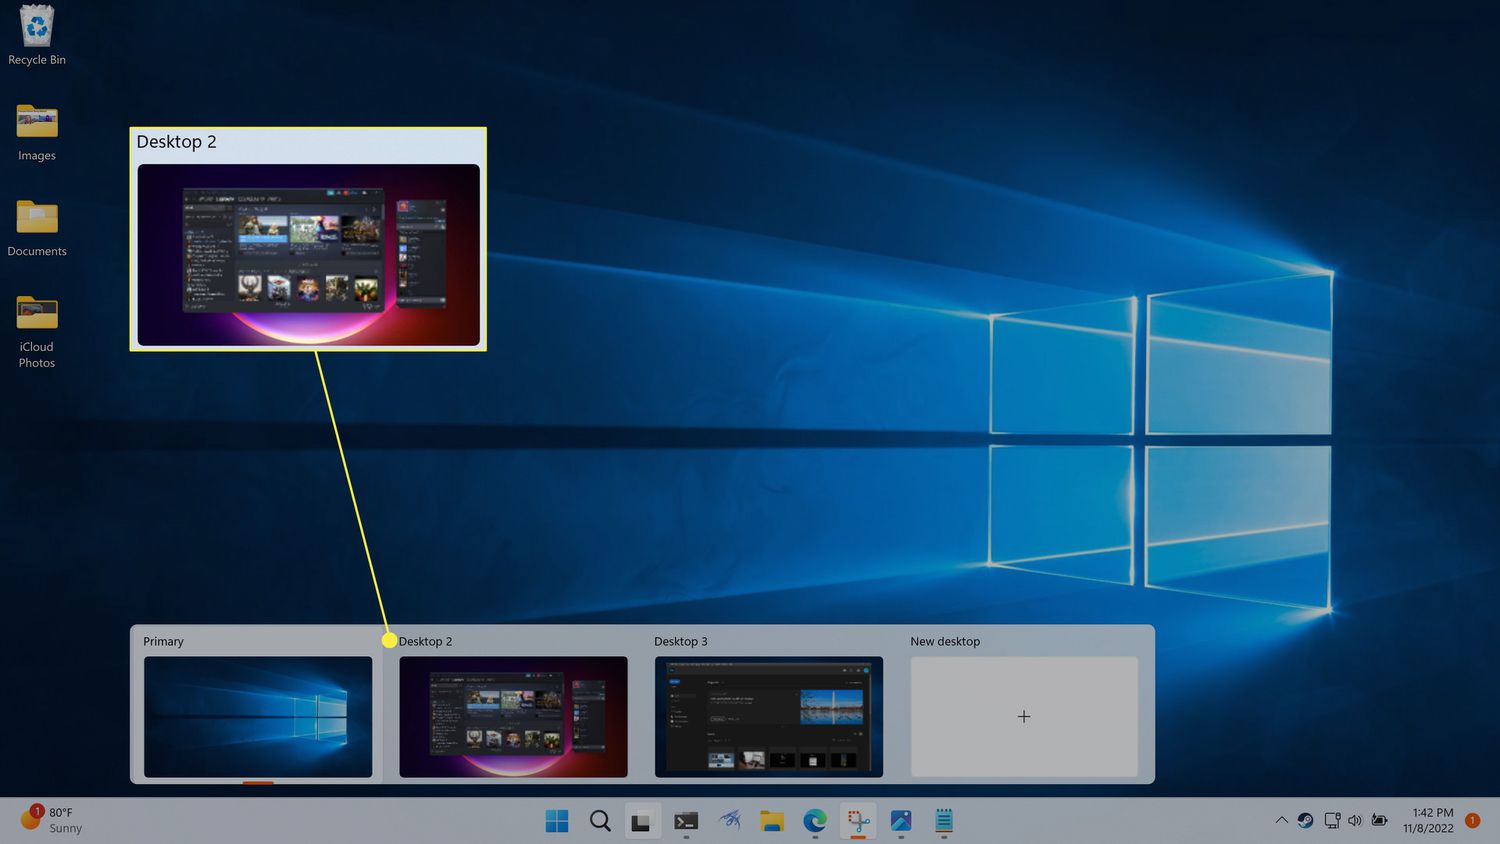This screenshot has height=844, width=1500.
Task: Open the Windows Start menu
Action: pos(557,821)
